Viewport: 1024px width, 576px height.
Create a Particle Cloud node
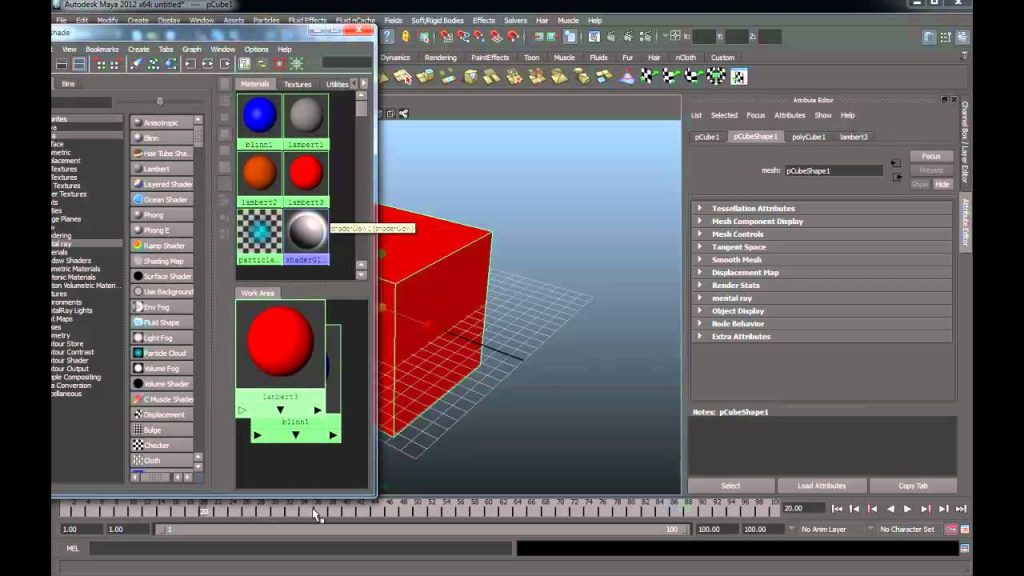162,353
